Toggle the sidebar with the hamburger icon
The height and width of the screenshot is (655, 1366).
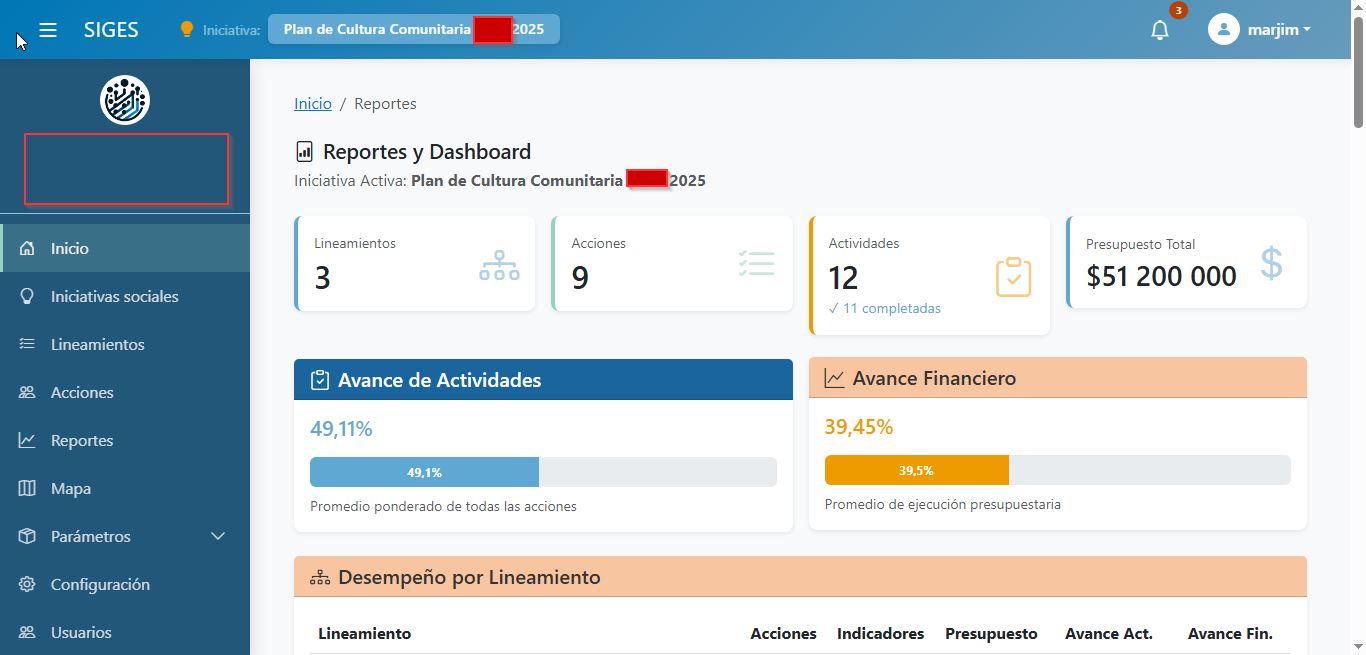(48, 29)
